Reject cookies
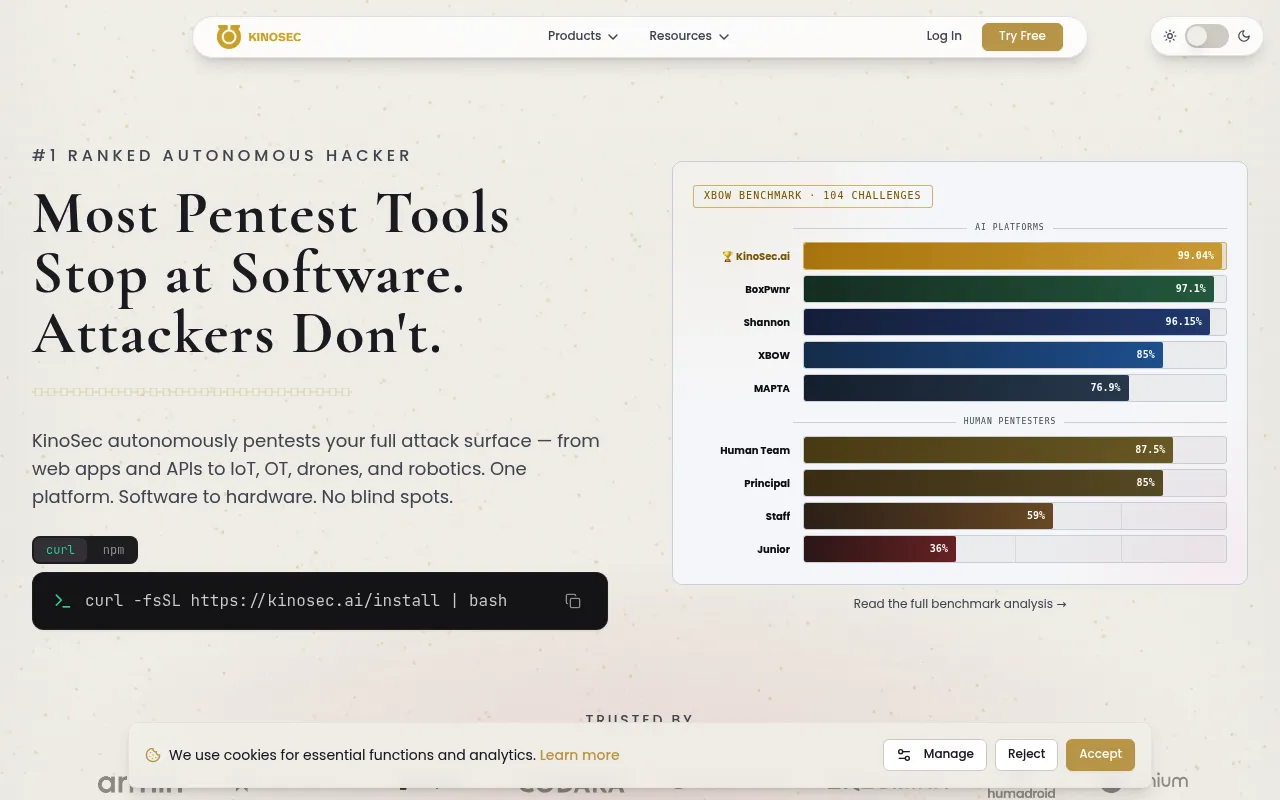The image size is (1280, 800). (1026, 755)
